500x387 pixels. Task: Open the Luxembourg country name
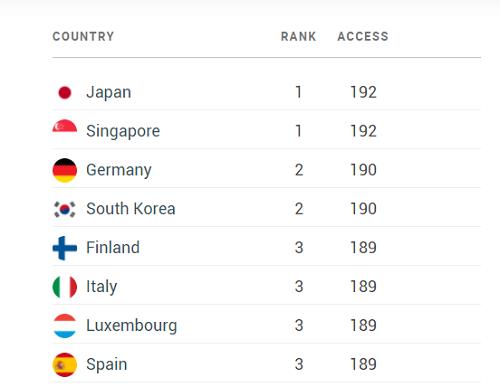[132, 326]
